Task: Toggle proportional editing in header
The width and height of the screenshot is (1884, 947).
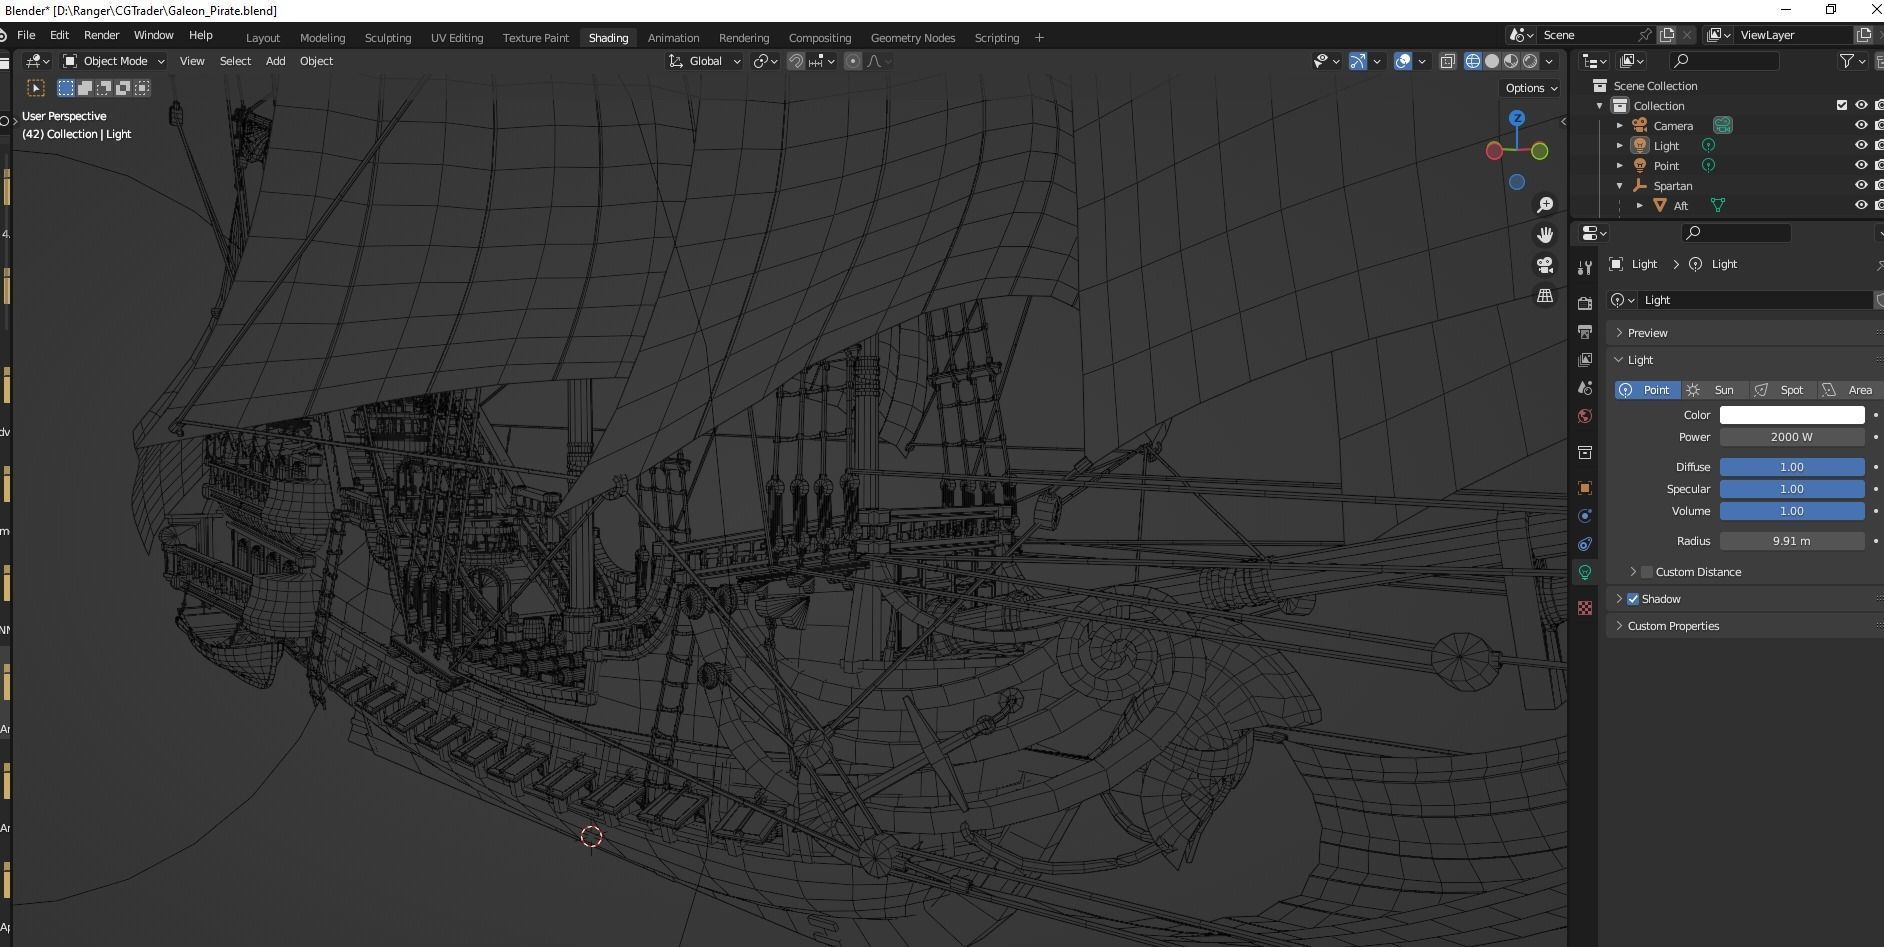Action: pyautogui.click(x=853, y=61)
